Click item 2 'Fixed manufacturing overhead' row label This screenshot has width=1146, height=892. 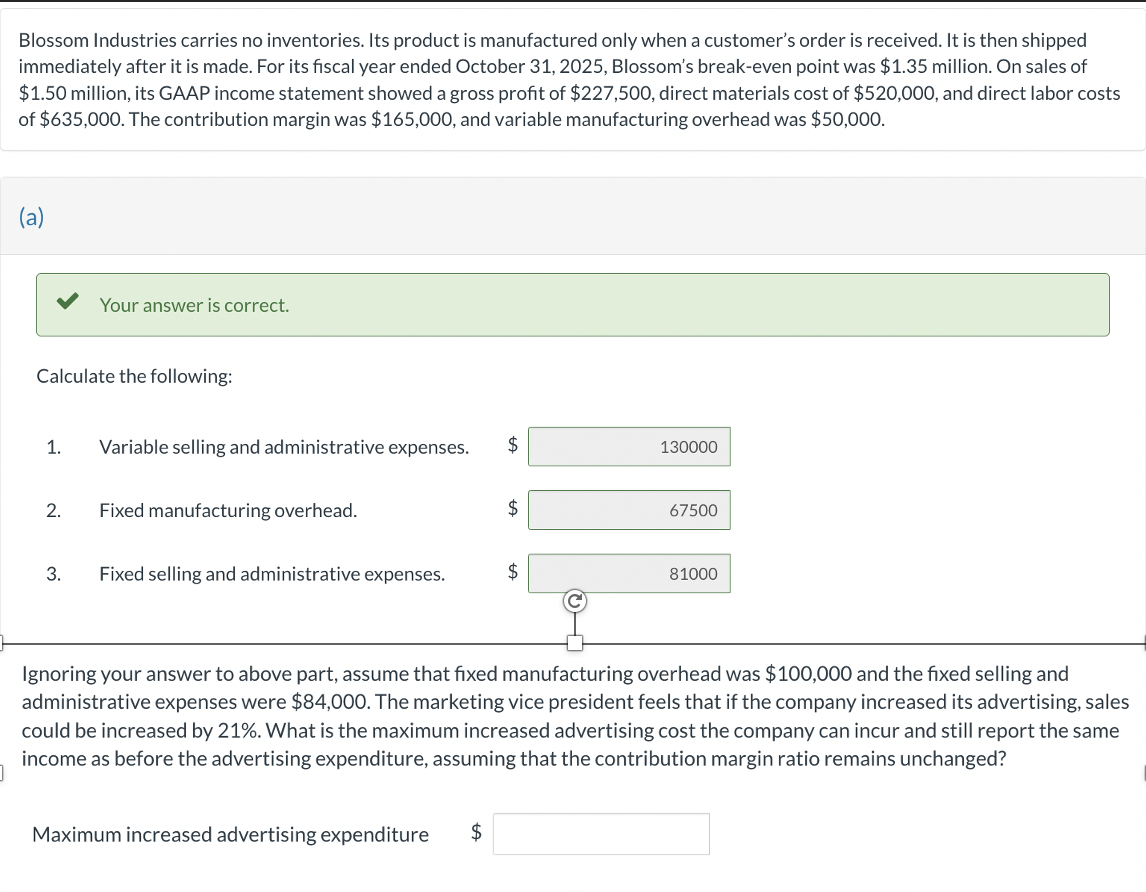[227, 510]
